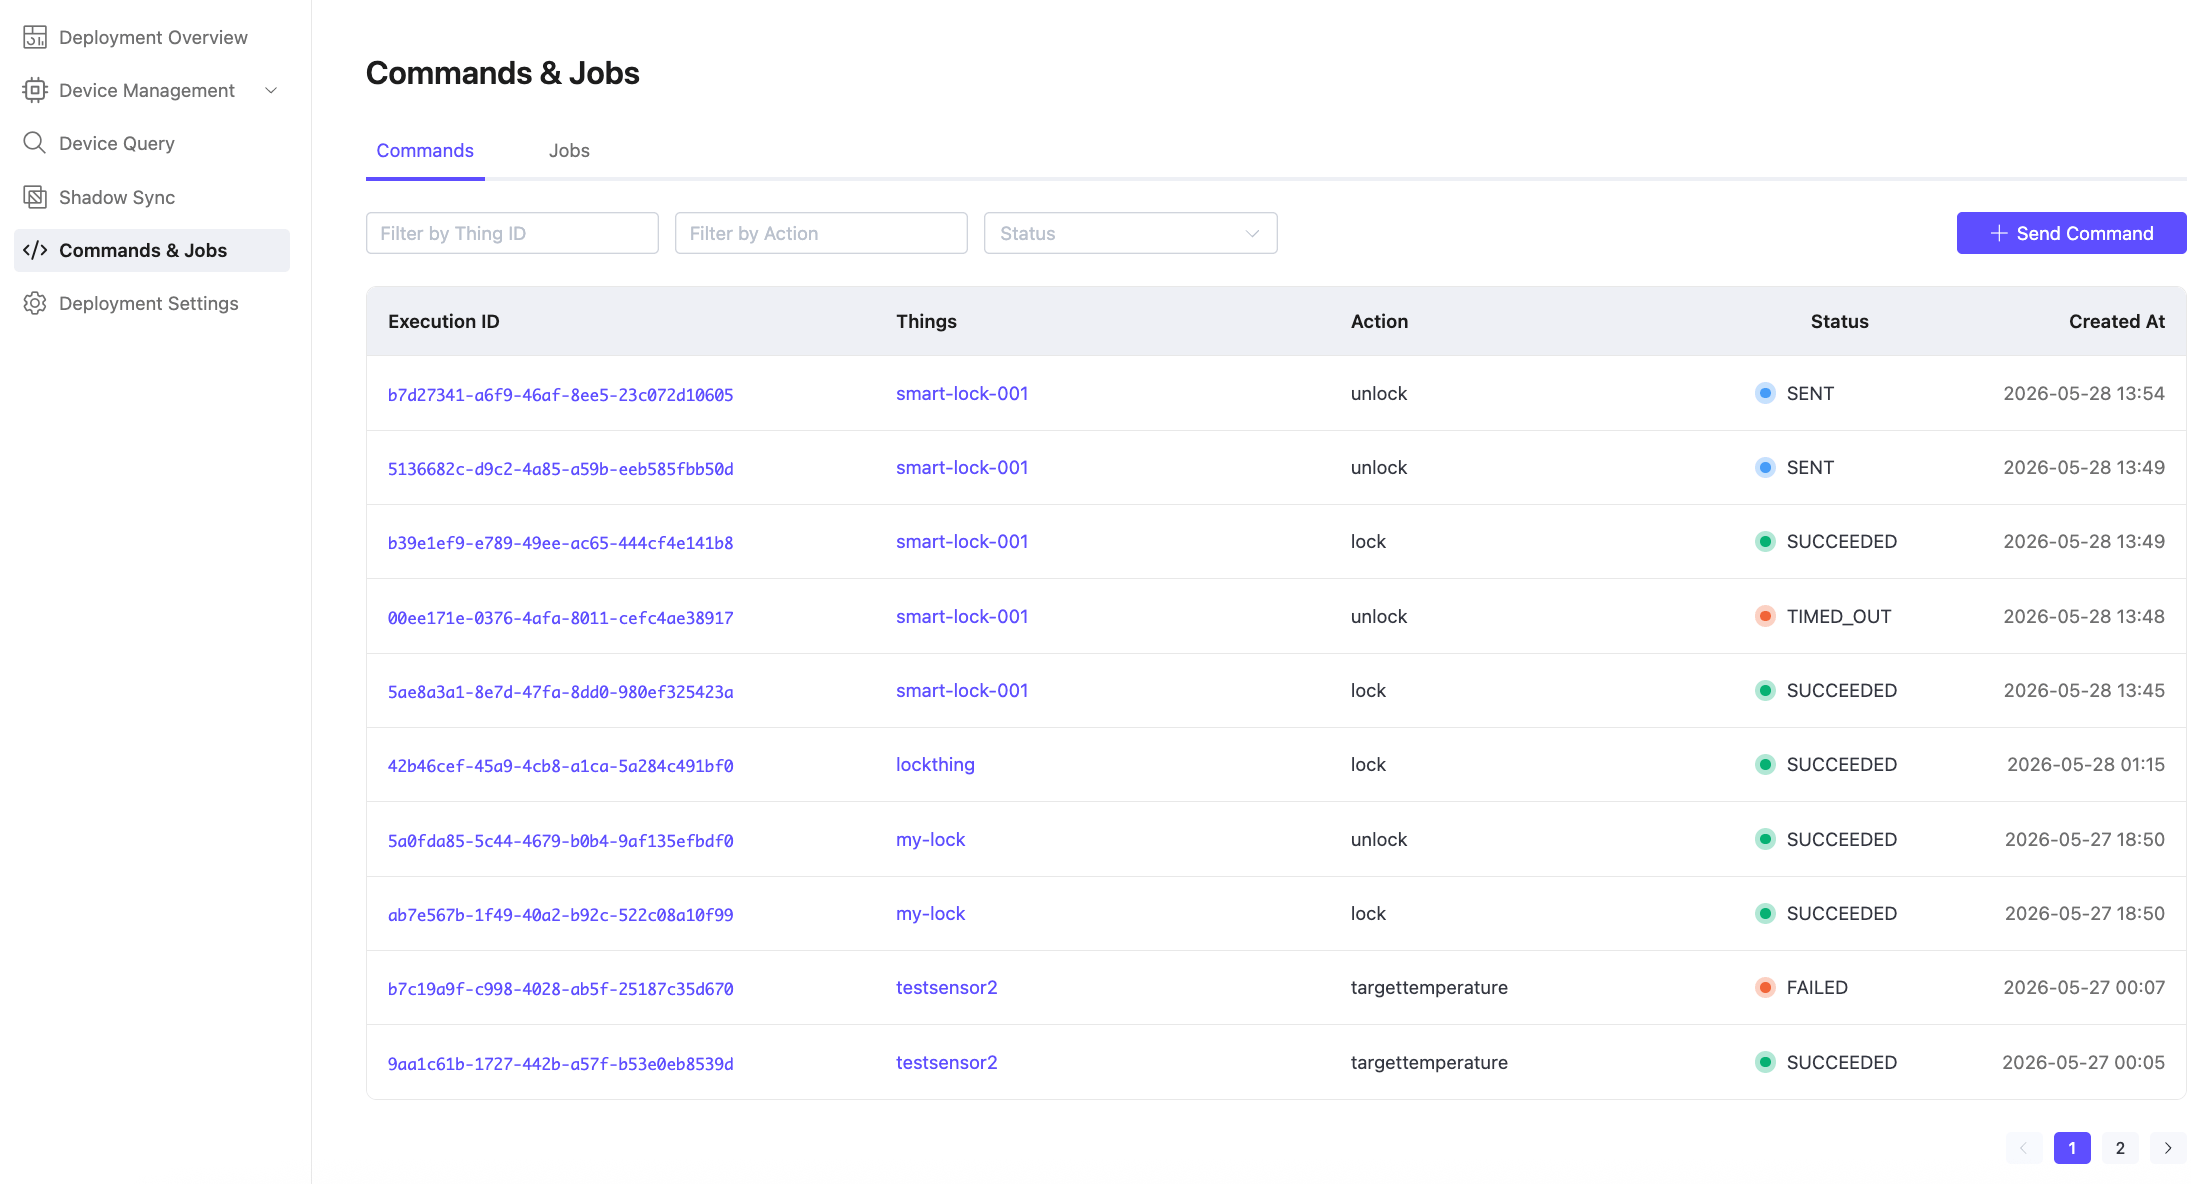Open Deployment Settings page
Image resolution: width=2191 pixels, height=1184 pixels.
[x=152, y=303]
